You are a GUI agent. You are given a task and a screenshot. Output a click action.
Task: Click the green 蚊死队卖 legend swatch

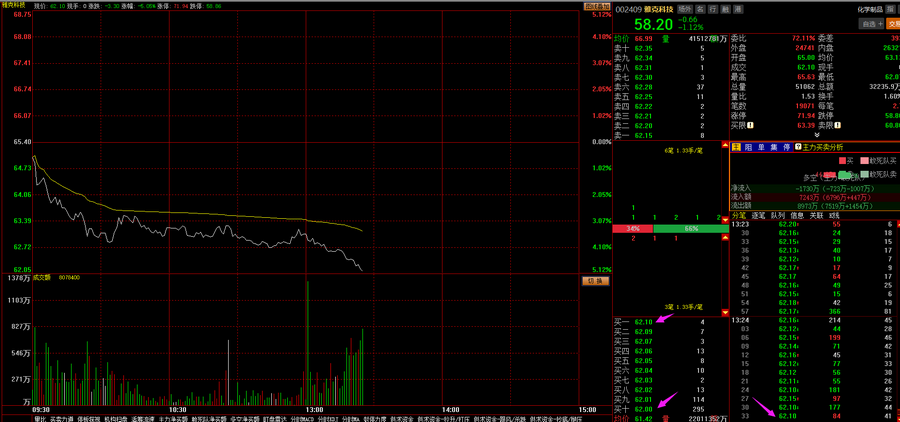863,175
